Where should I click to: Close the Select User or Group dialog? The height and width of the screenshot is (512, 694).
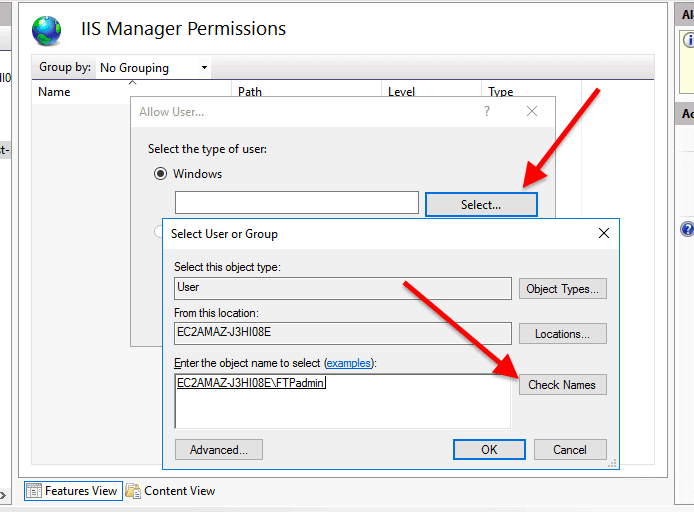click(603, 234)
